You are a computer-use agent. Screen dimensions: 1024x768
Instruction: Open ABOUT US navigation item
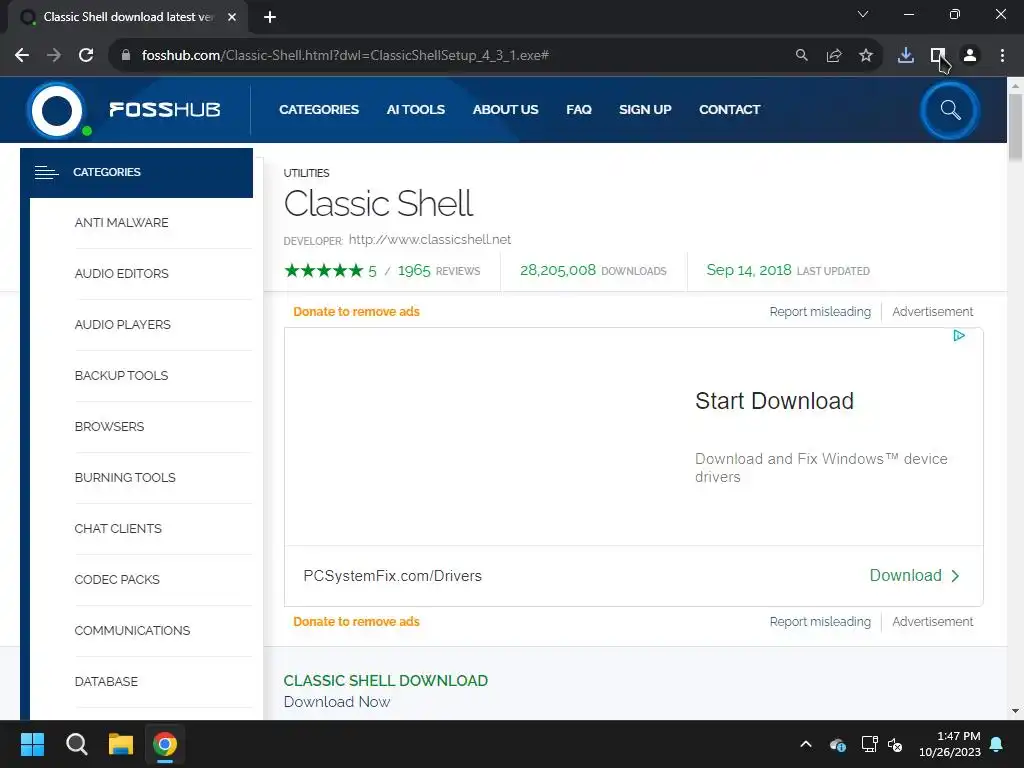[x=505, y=110]
